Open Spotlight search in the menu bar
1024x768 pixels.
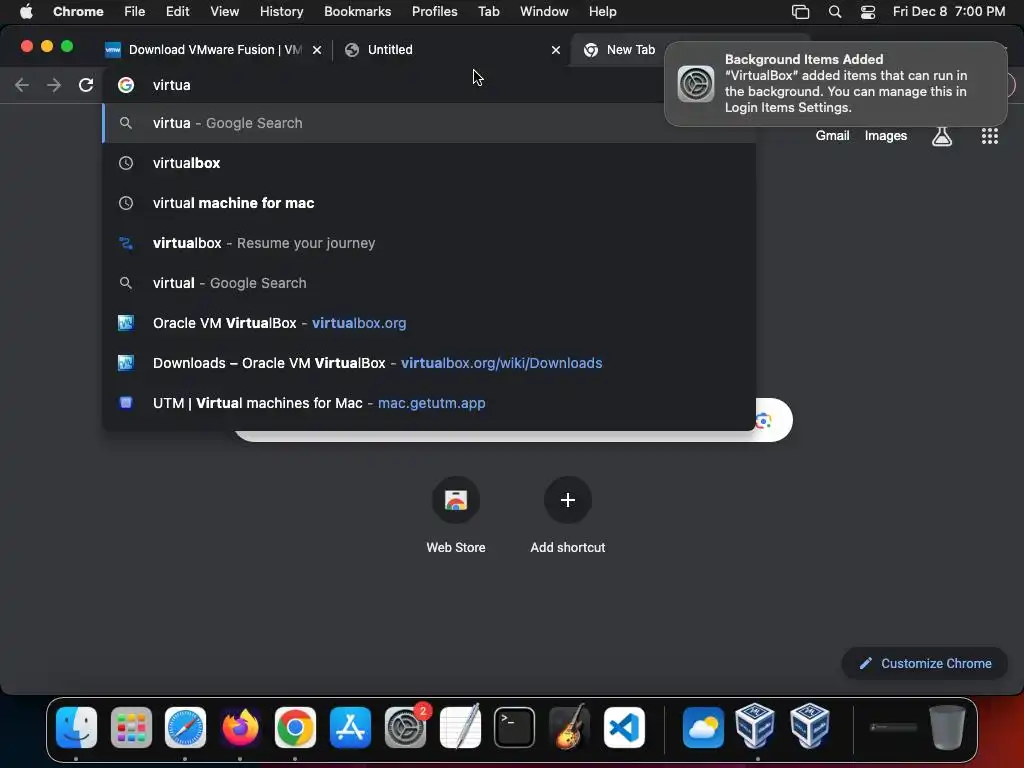[x=835, y=12]
